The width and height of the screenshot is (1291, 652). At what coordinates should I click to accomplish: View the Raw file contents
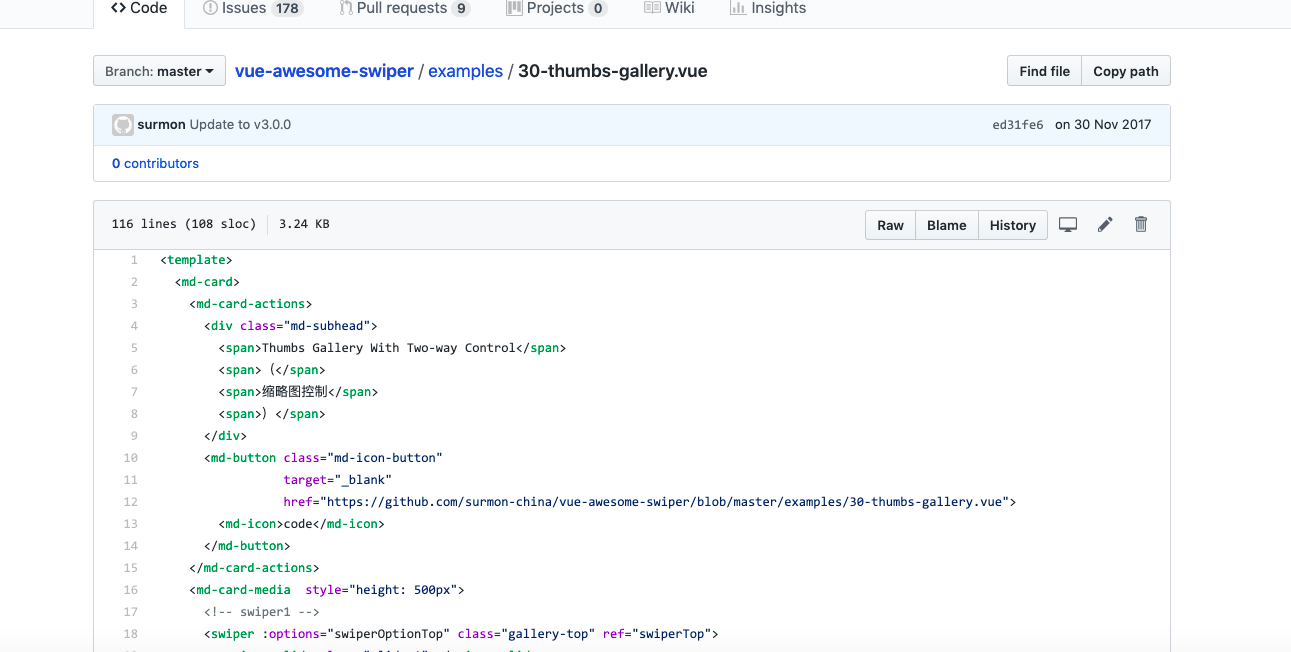890,225
